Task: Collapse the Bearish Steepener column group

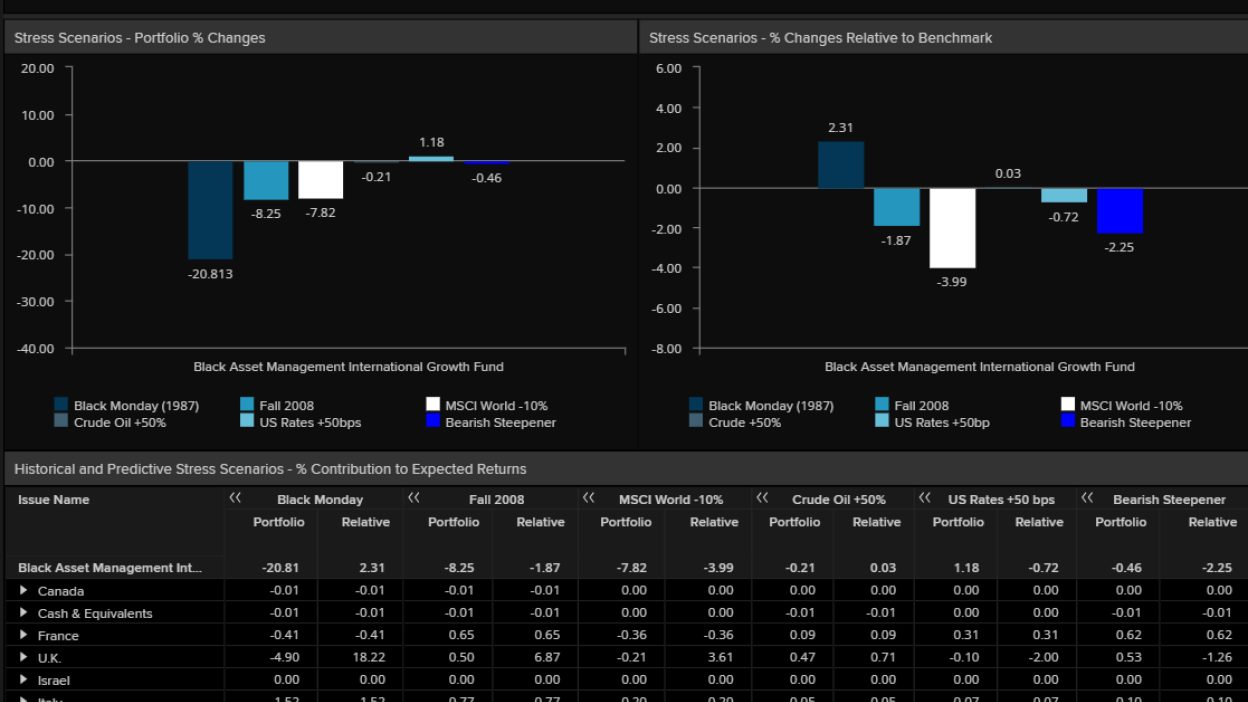Action: (1087, 498)
